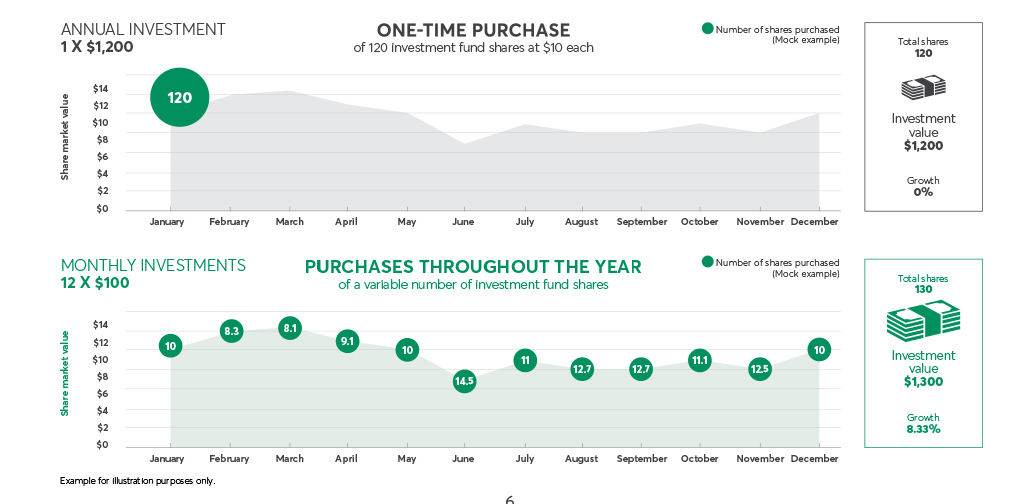Click the 12.5 shares bubble for November
This screenshot has width=1030, height=504.
coord(760,369)
